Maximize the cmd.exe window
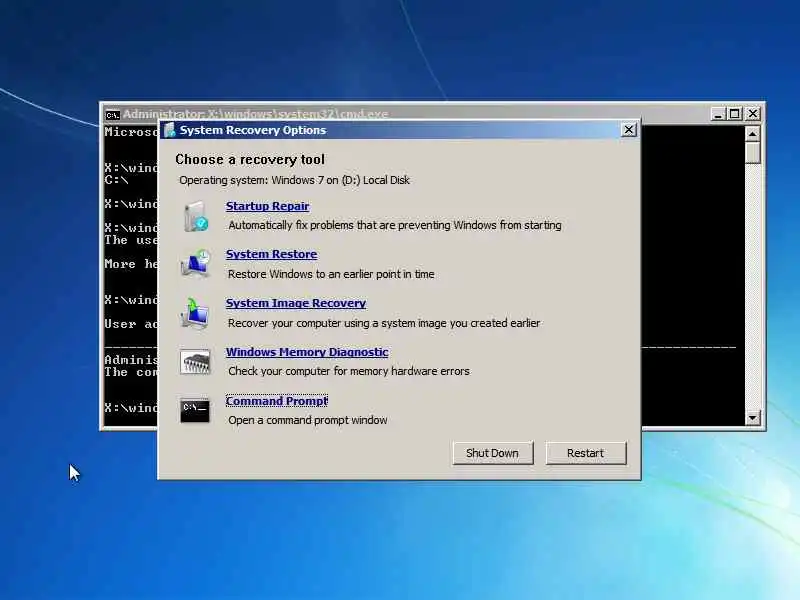Viewport: 800px width, 600px height. point(735,114)
